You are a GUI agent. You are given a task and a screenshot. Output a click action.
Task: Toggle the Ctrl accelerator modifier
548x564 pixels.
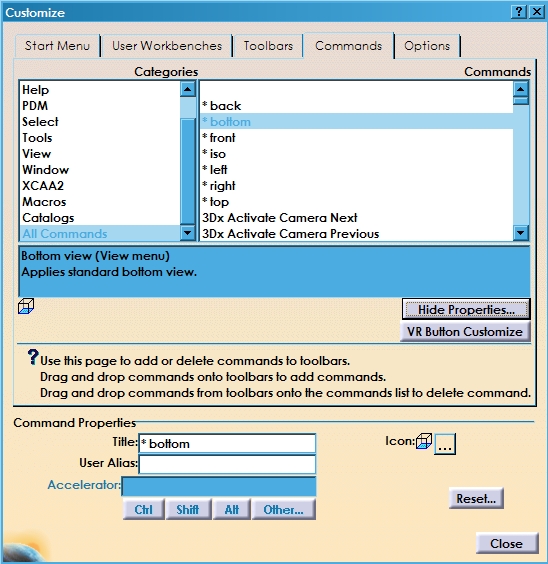tap(143, 509)
